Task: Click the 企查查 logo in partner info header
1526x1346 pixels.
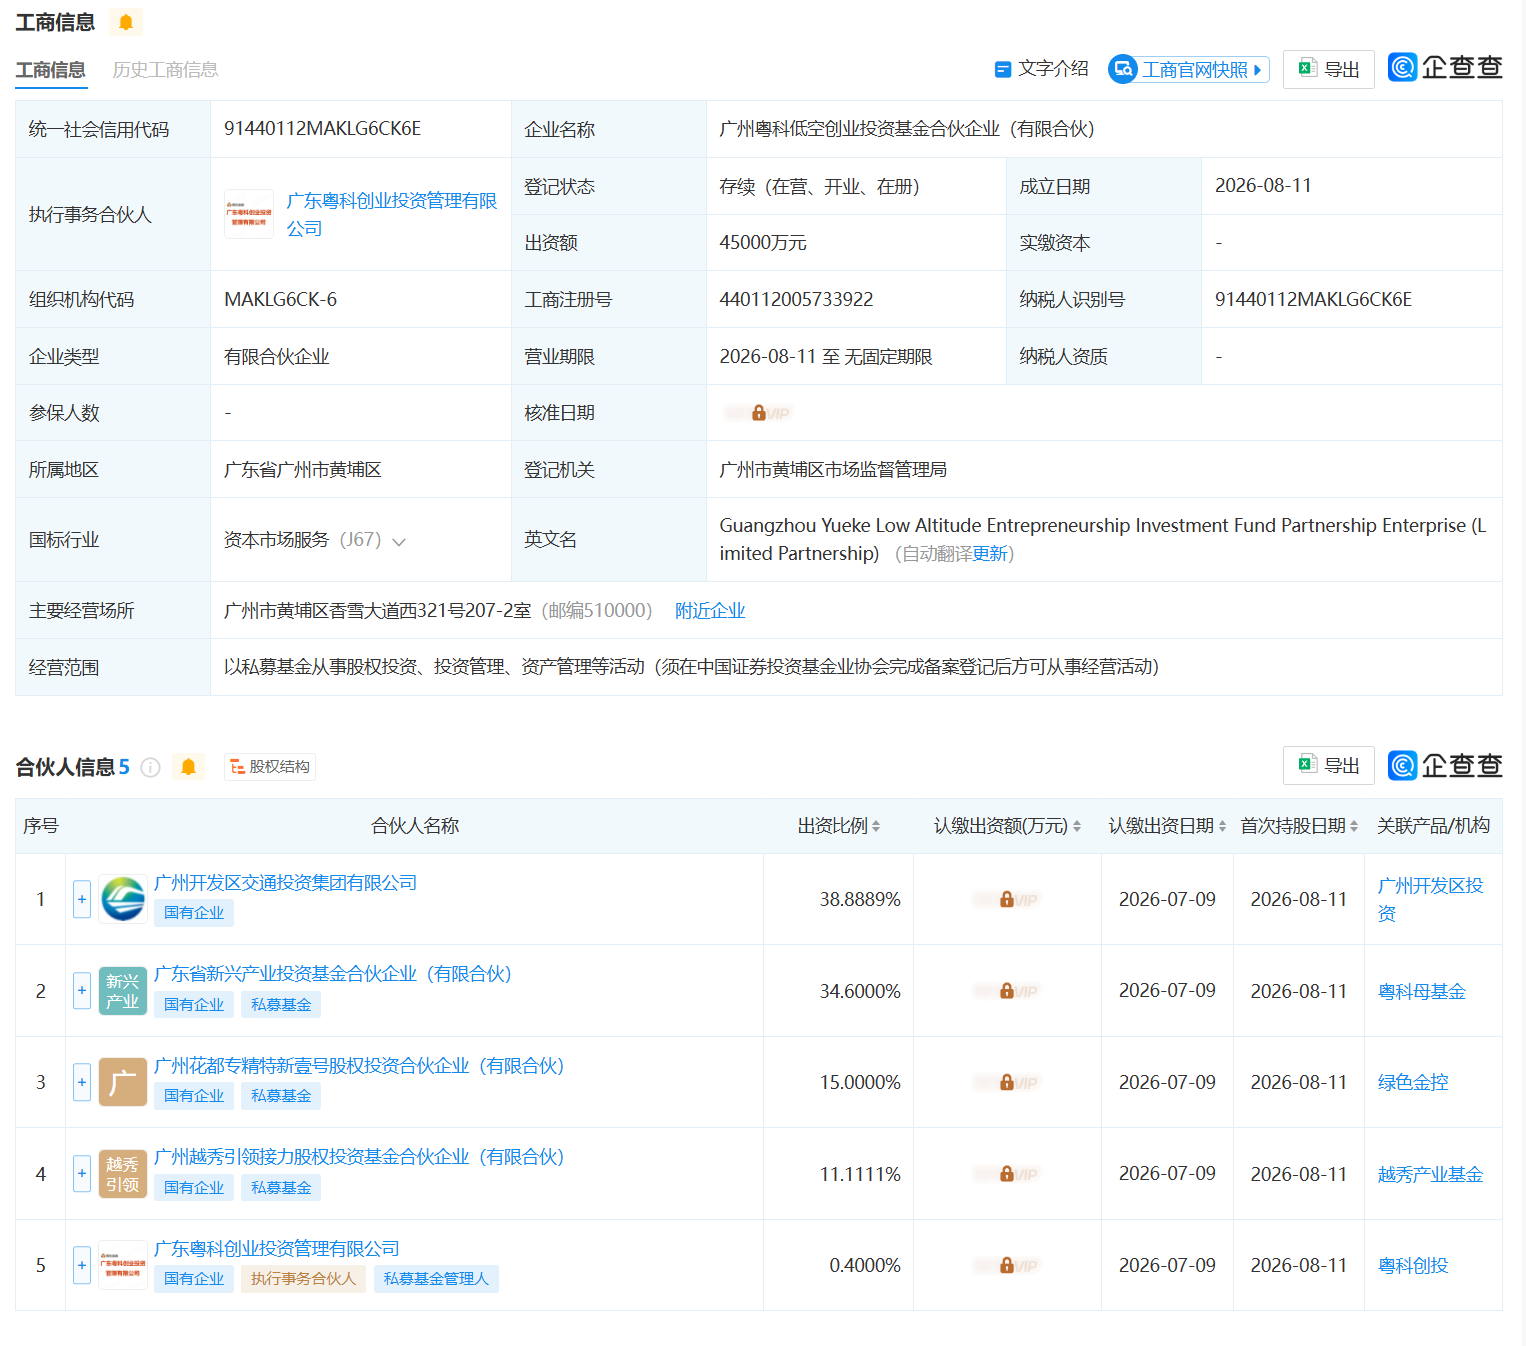Action: pyautogui.click(x=1445, y=765)
